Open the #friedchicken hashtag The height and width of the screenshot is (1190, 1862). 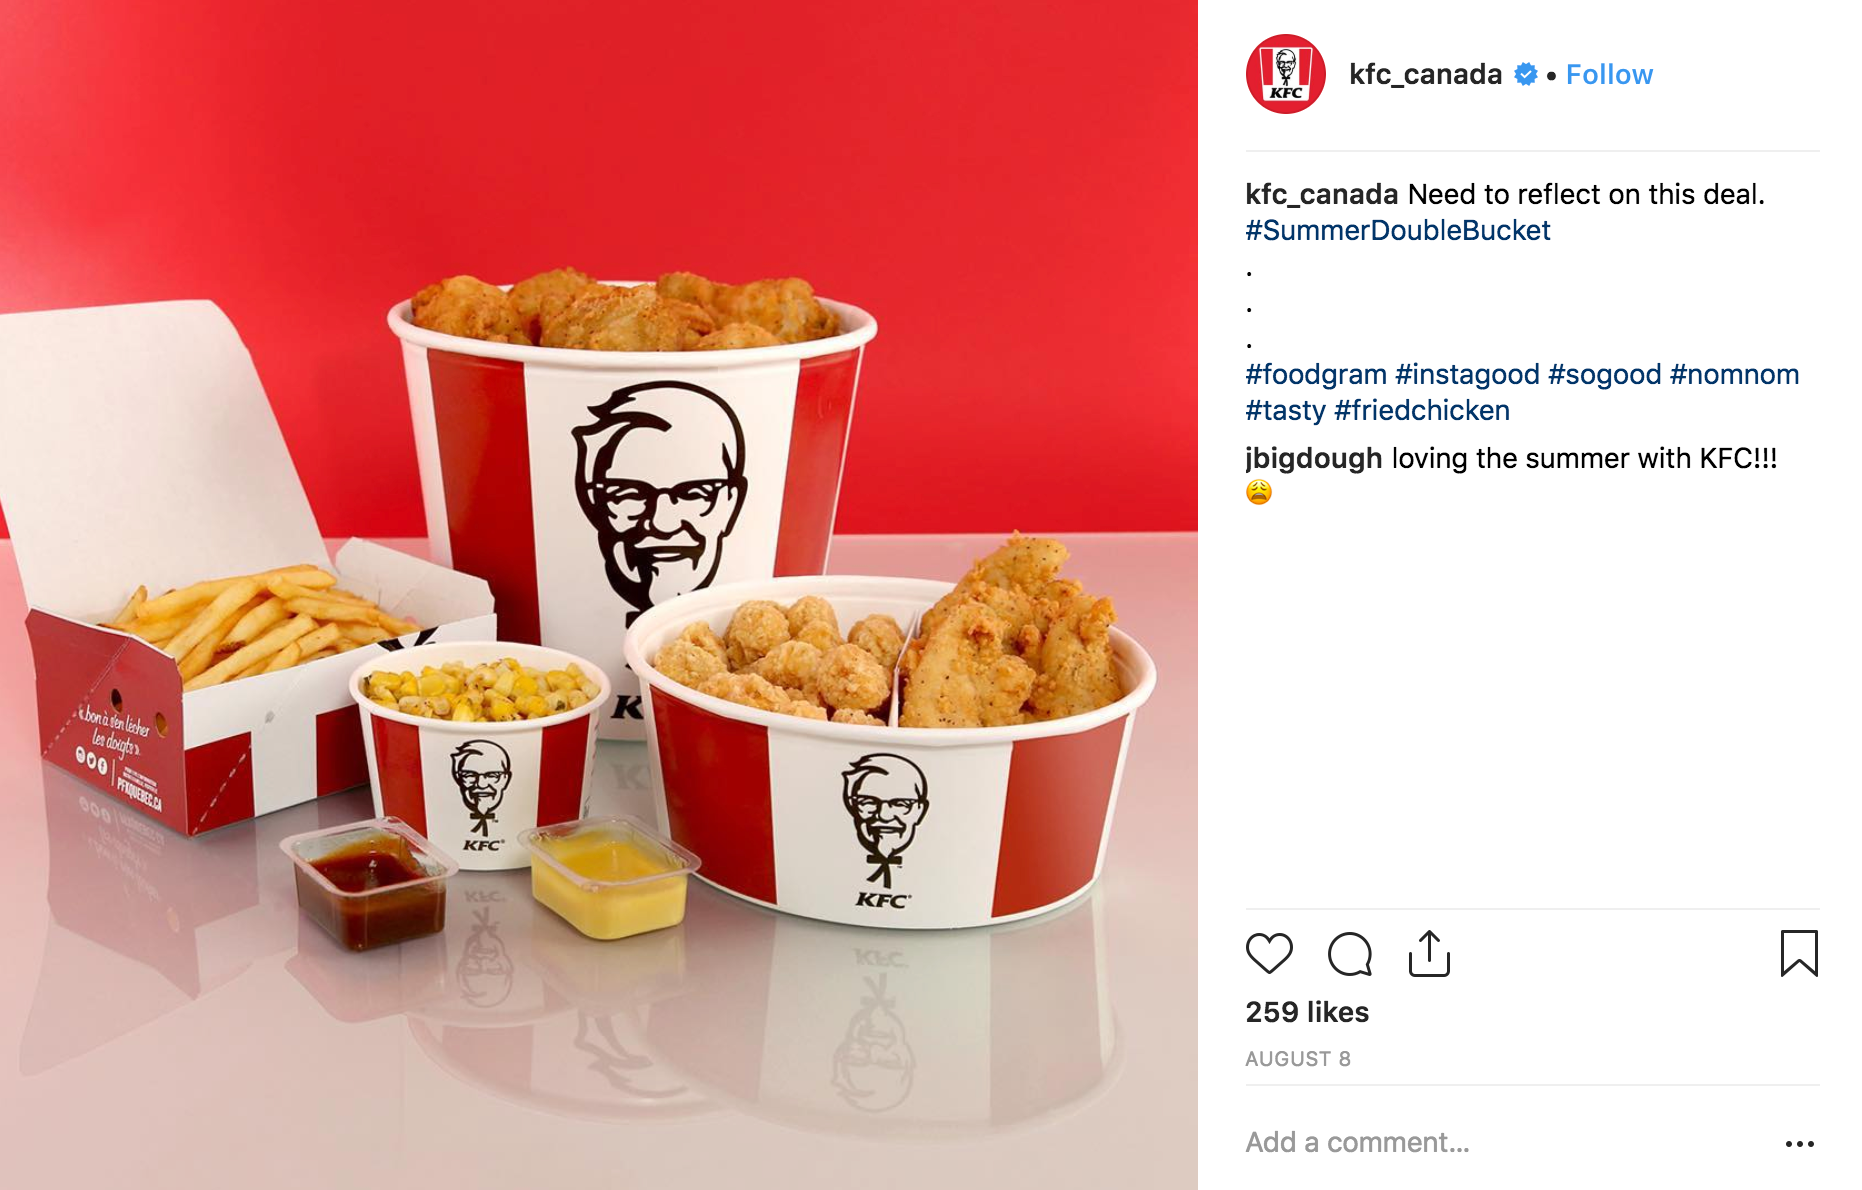coord(1422,410)
